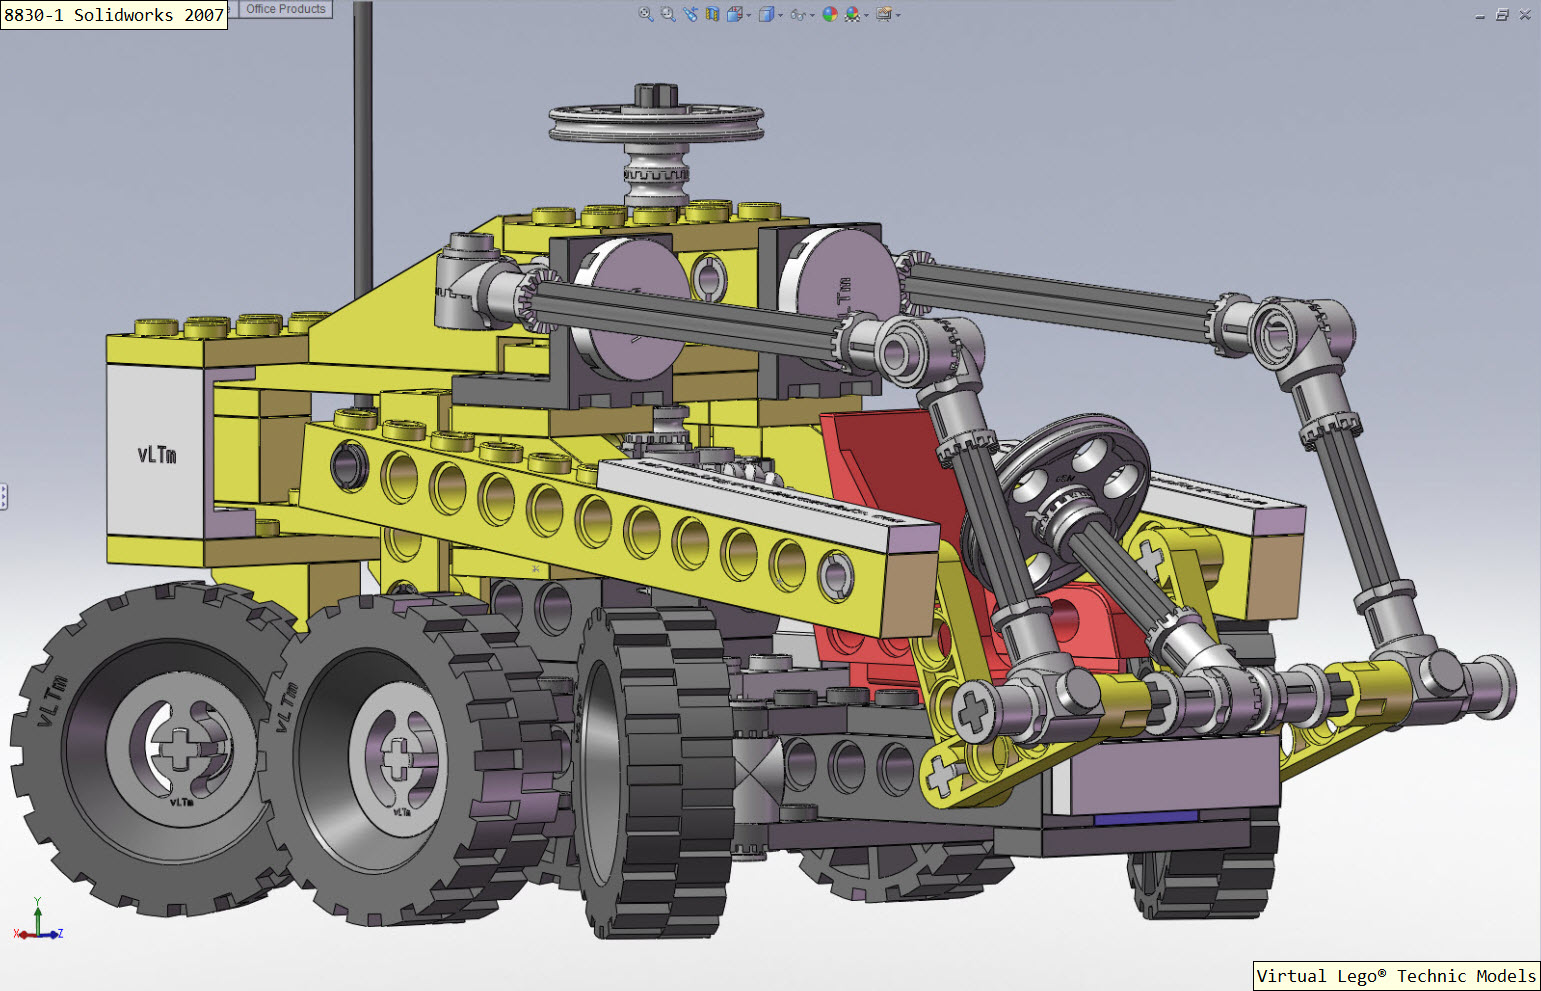Minimize the document window
The image size is (1541, 991).
tap(1480, 15)
